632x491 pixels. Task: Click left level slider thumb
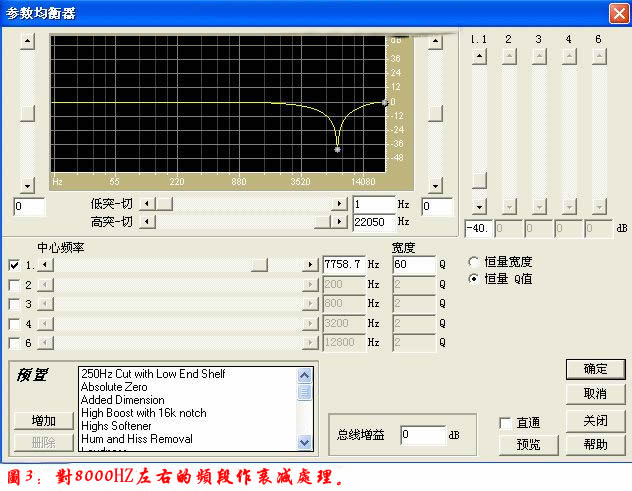click(x=27, y=114)
